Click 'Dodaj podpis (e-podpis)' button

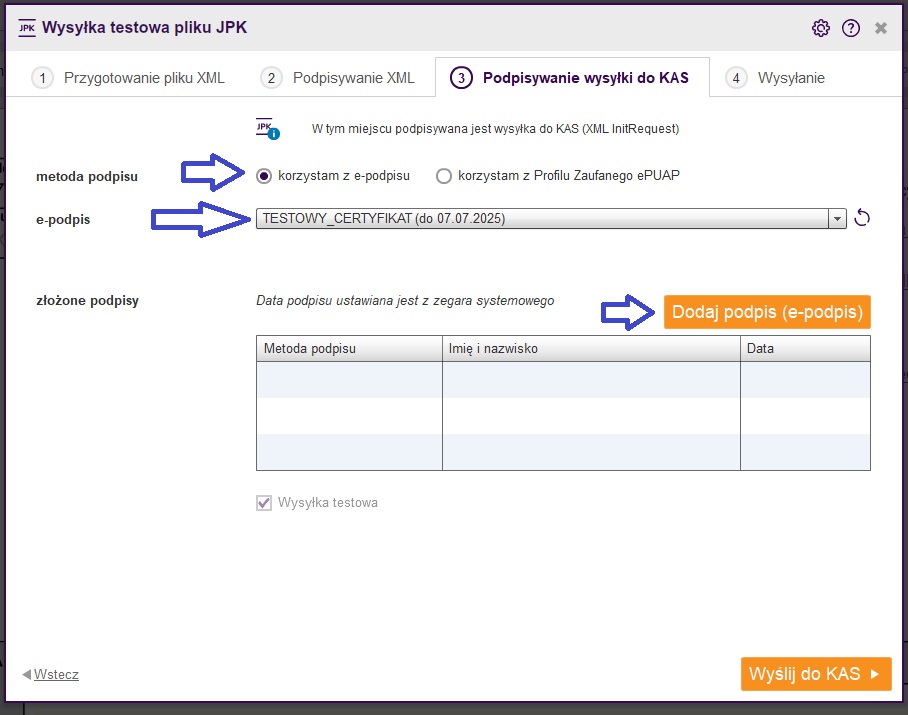(x=767, y=312)
